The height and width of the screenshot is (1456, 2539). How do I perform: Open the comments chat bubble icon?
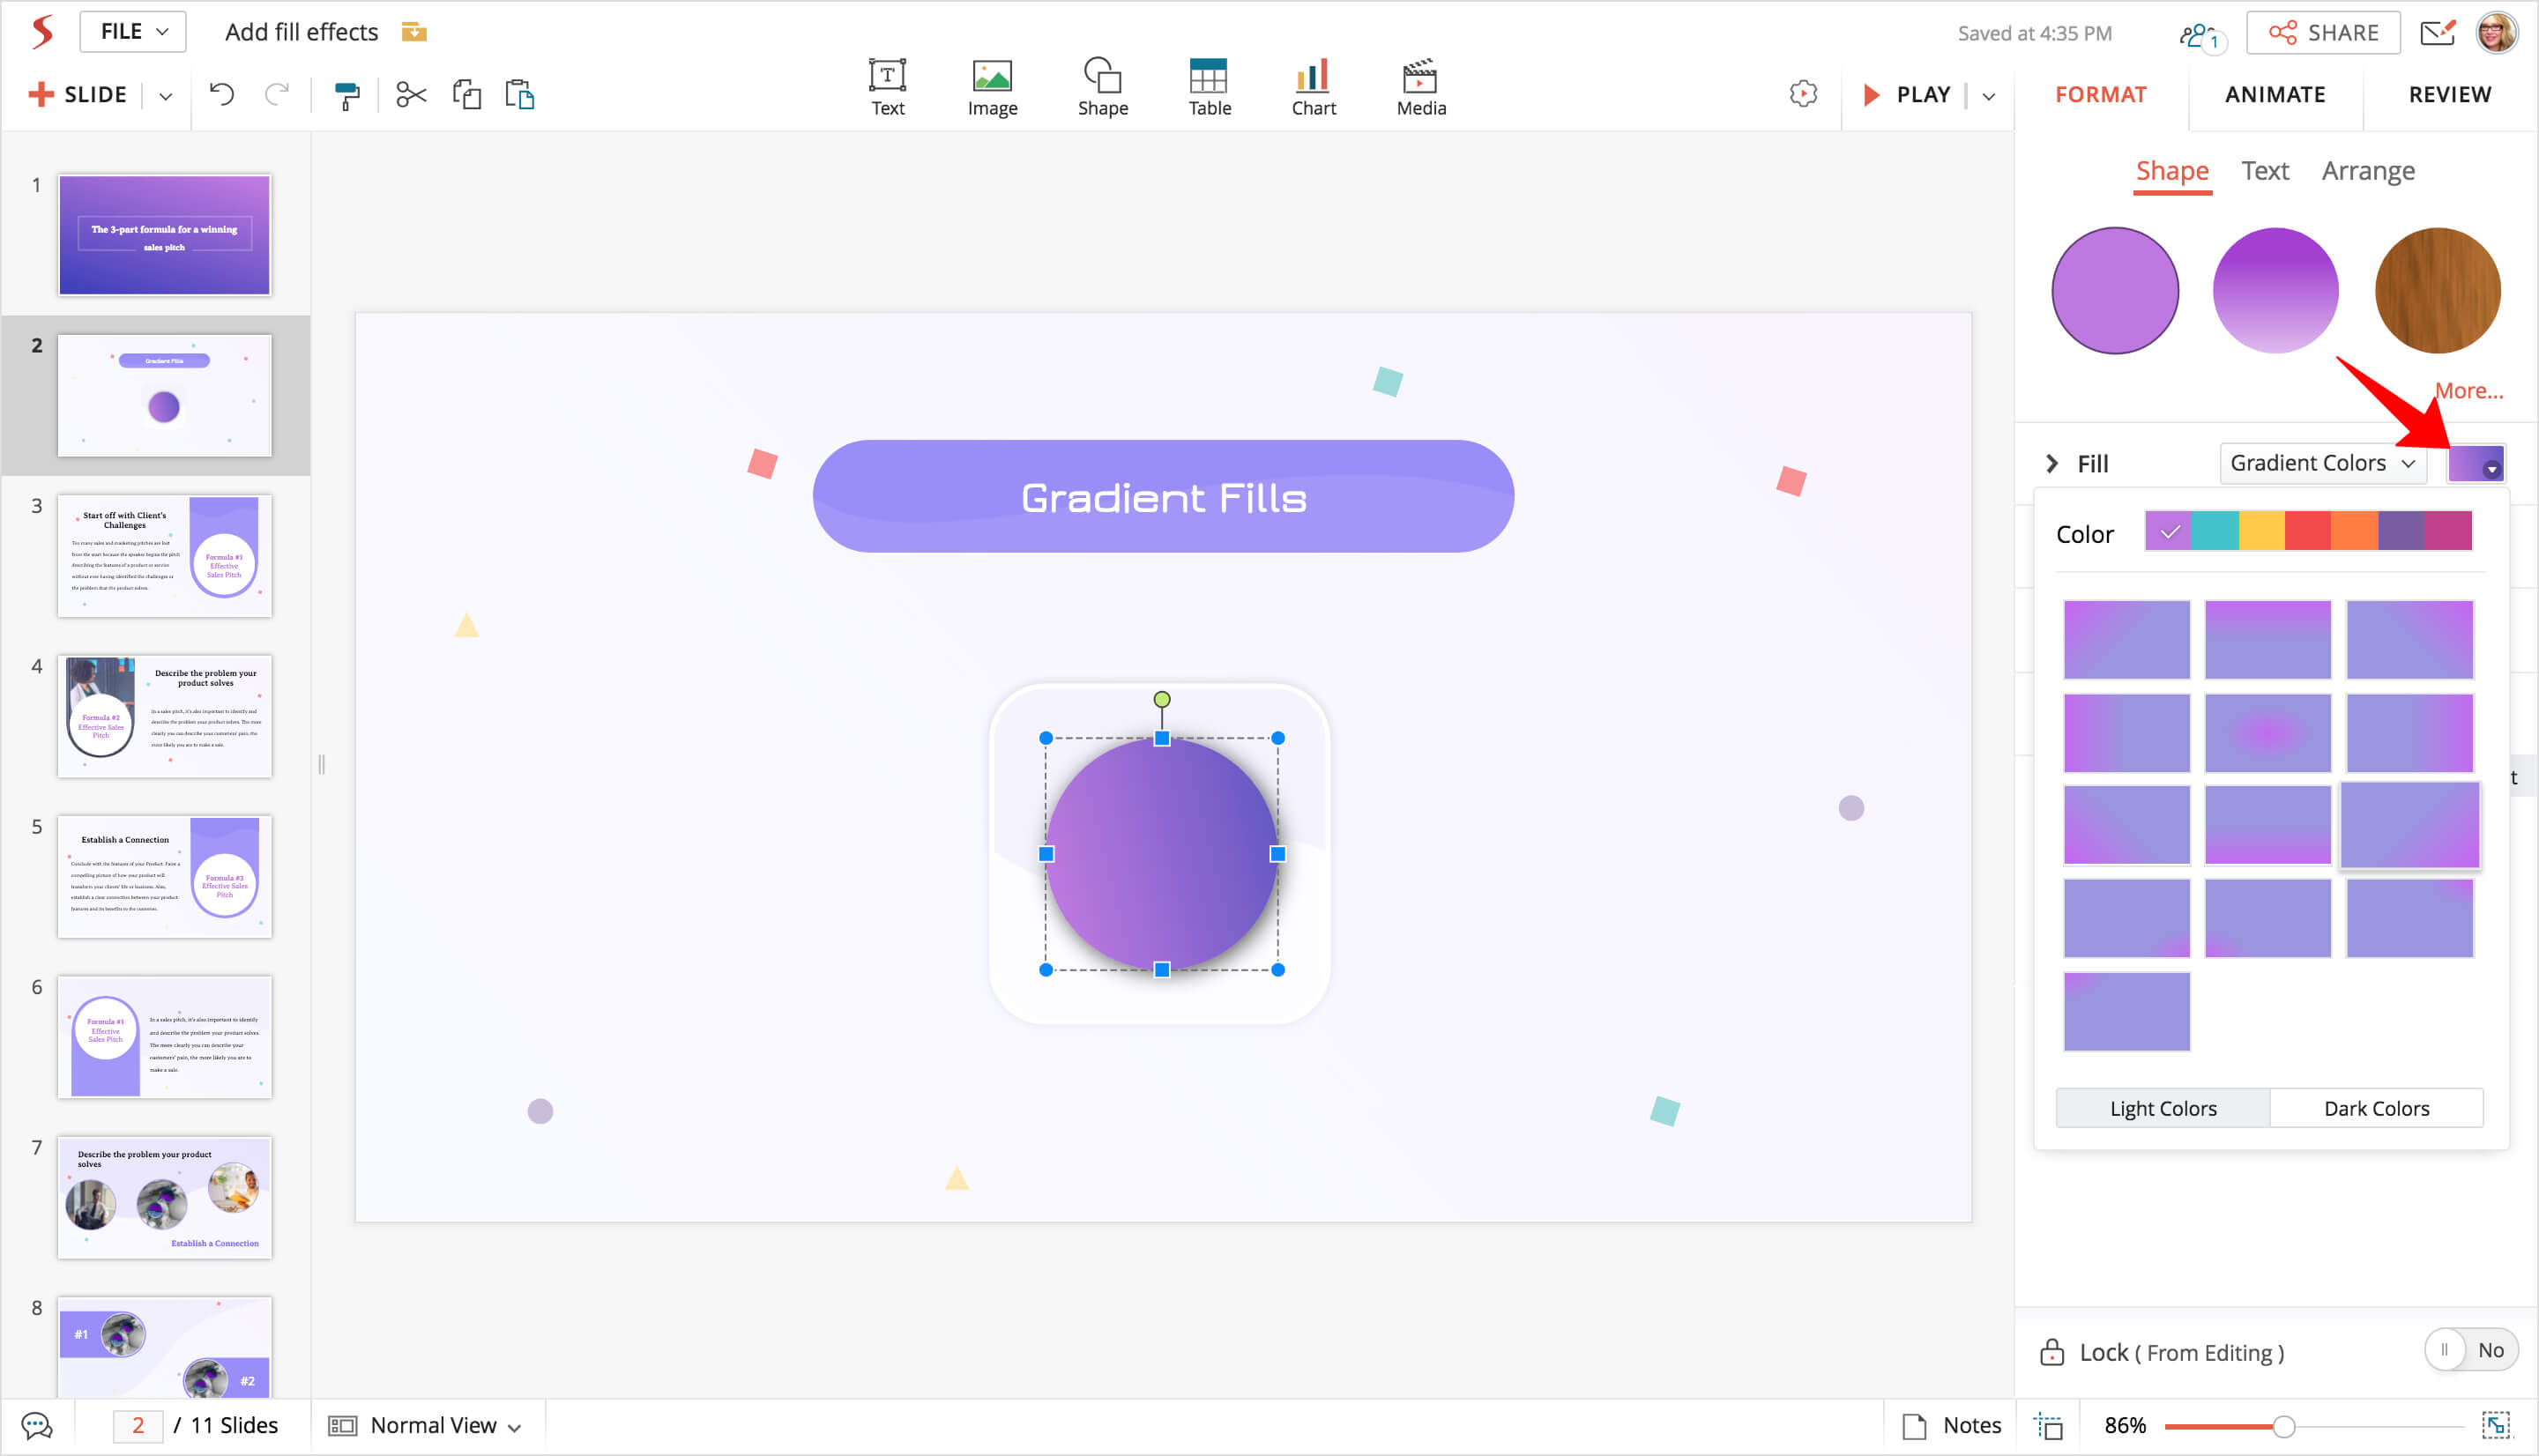pos(37,1425)
